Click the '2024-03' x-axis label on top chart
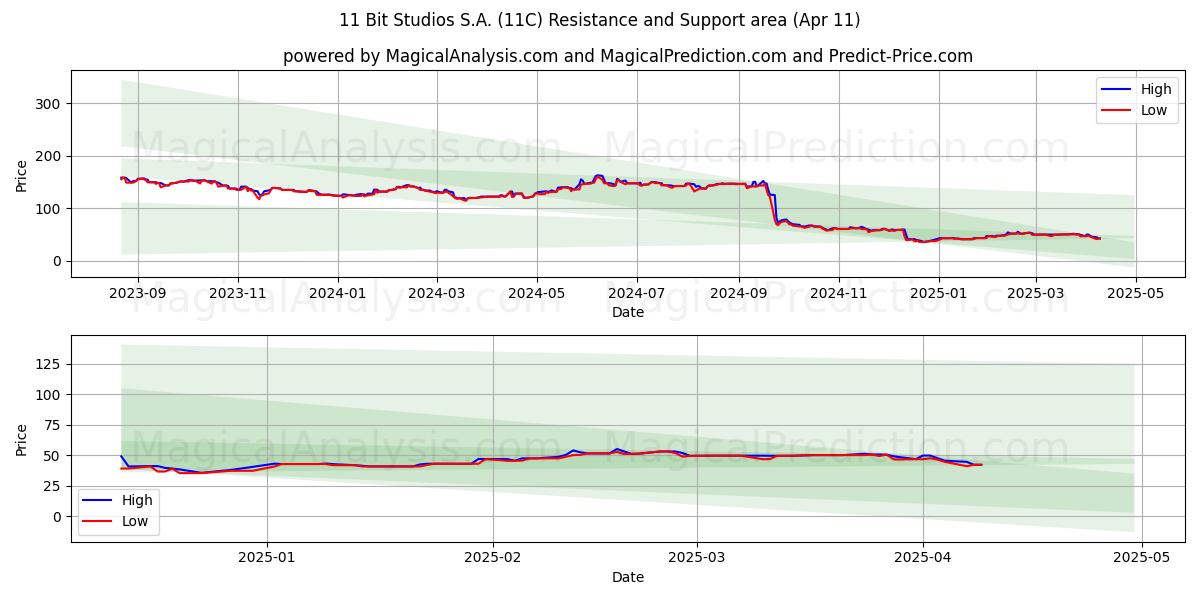1200x600 pixels. (x=436, y=293)
